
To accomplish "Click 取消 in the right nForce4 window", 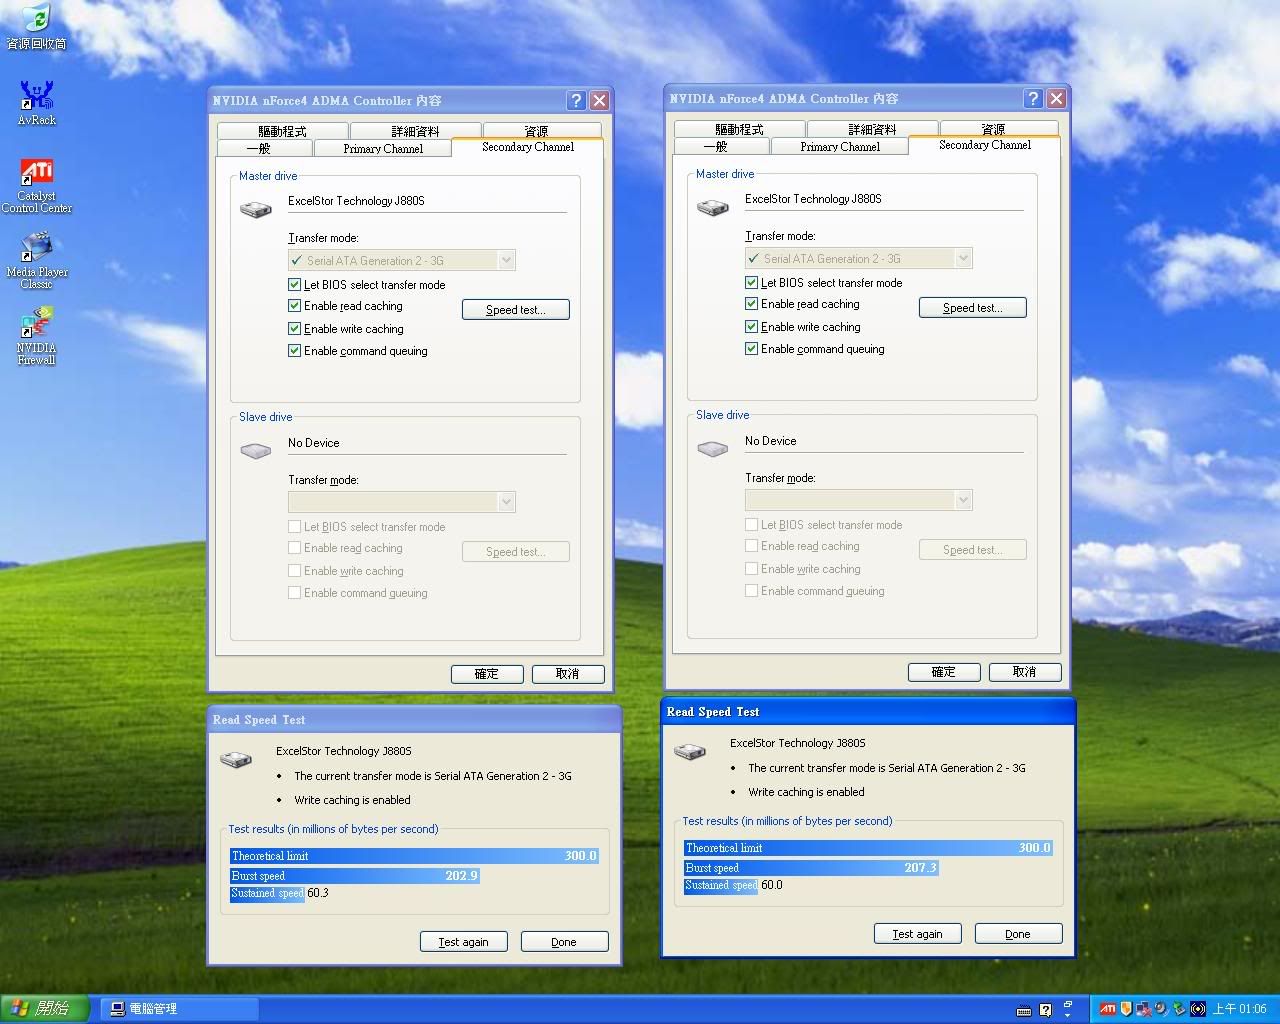I will [x=1025, y=672].
